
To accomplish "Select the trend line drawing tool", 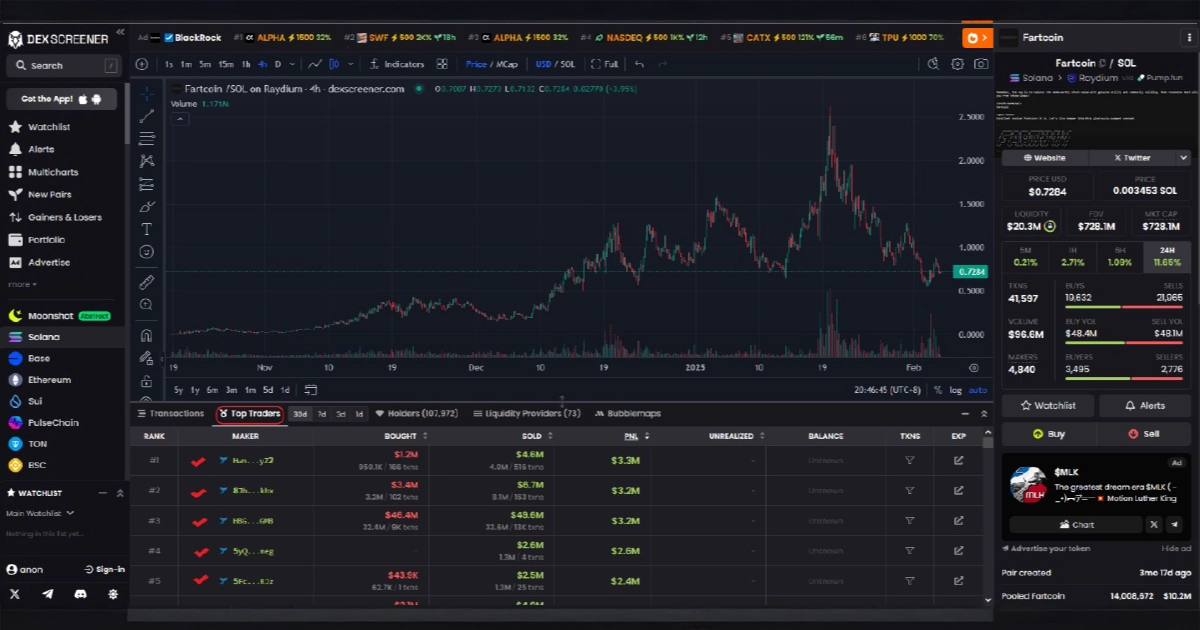I will pos(147,116).
